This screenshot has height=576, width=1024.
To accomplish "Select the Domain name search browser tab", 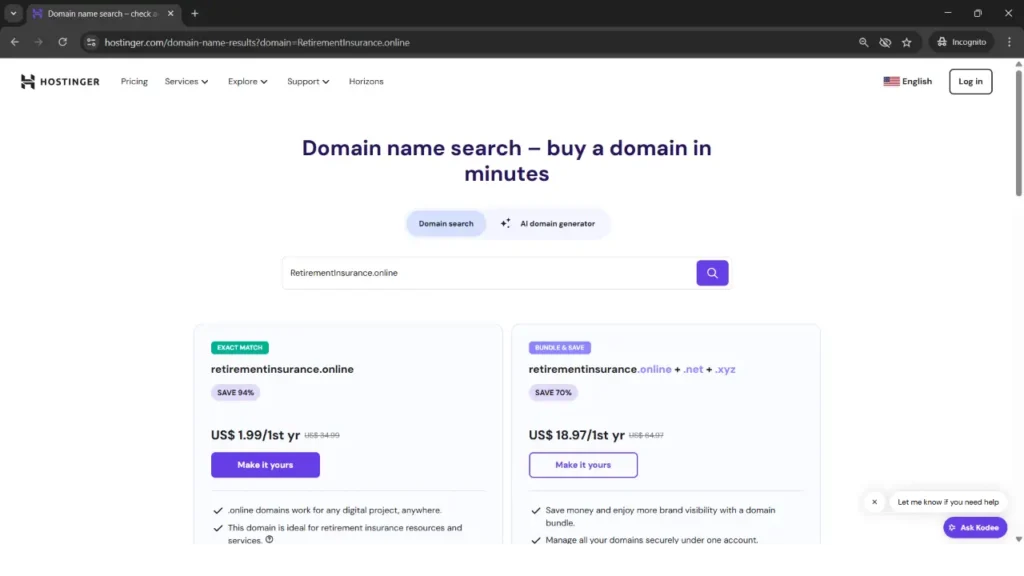I will tap(103, 14).
